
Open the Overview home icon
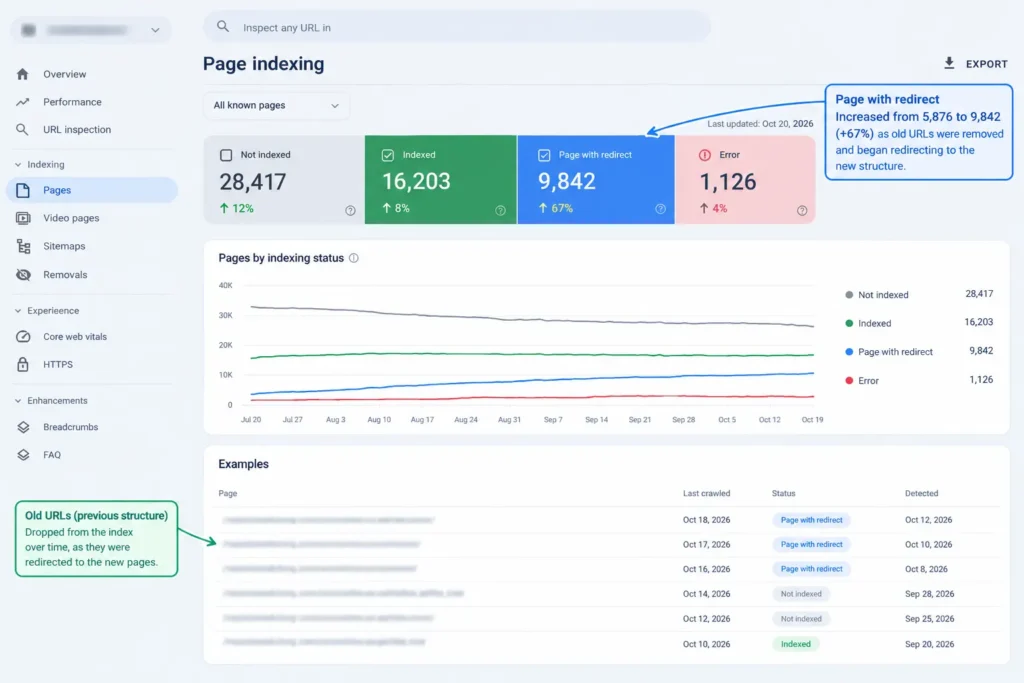(x=23, y=74)
